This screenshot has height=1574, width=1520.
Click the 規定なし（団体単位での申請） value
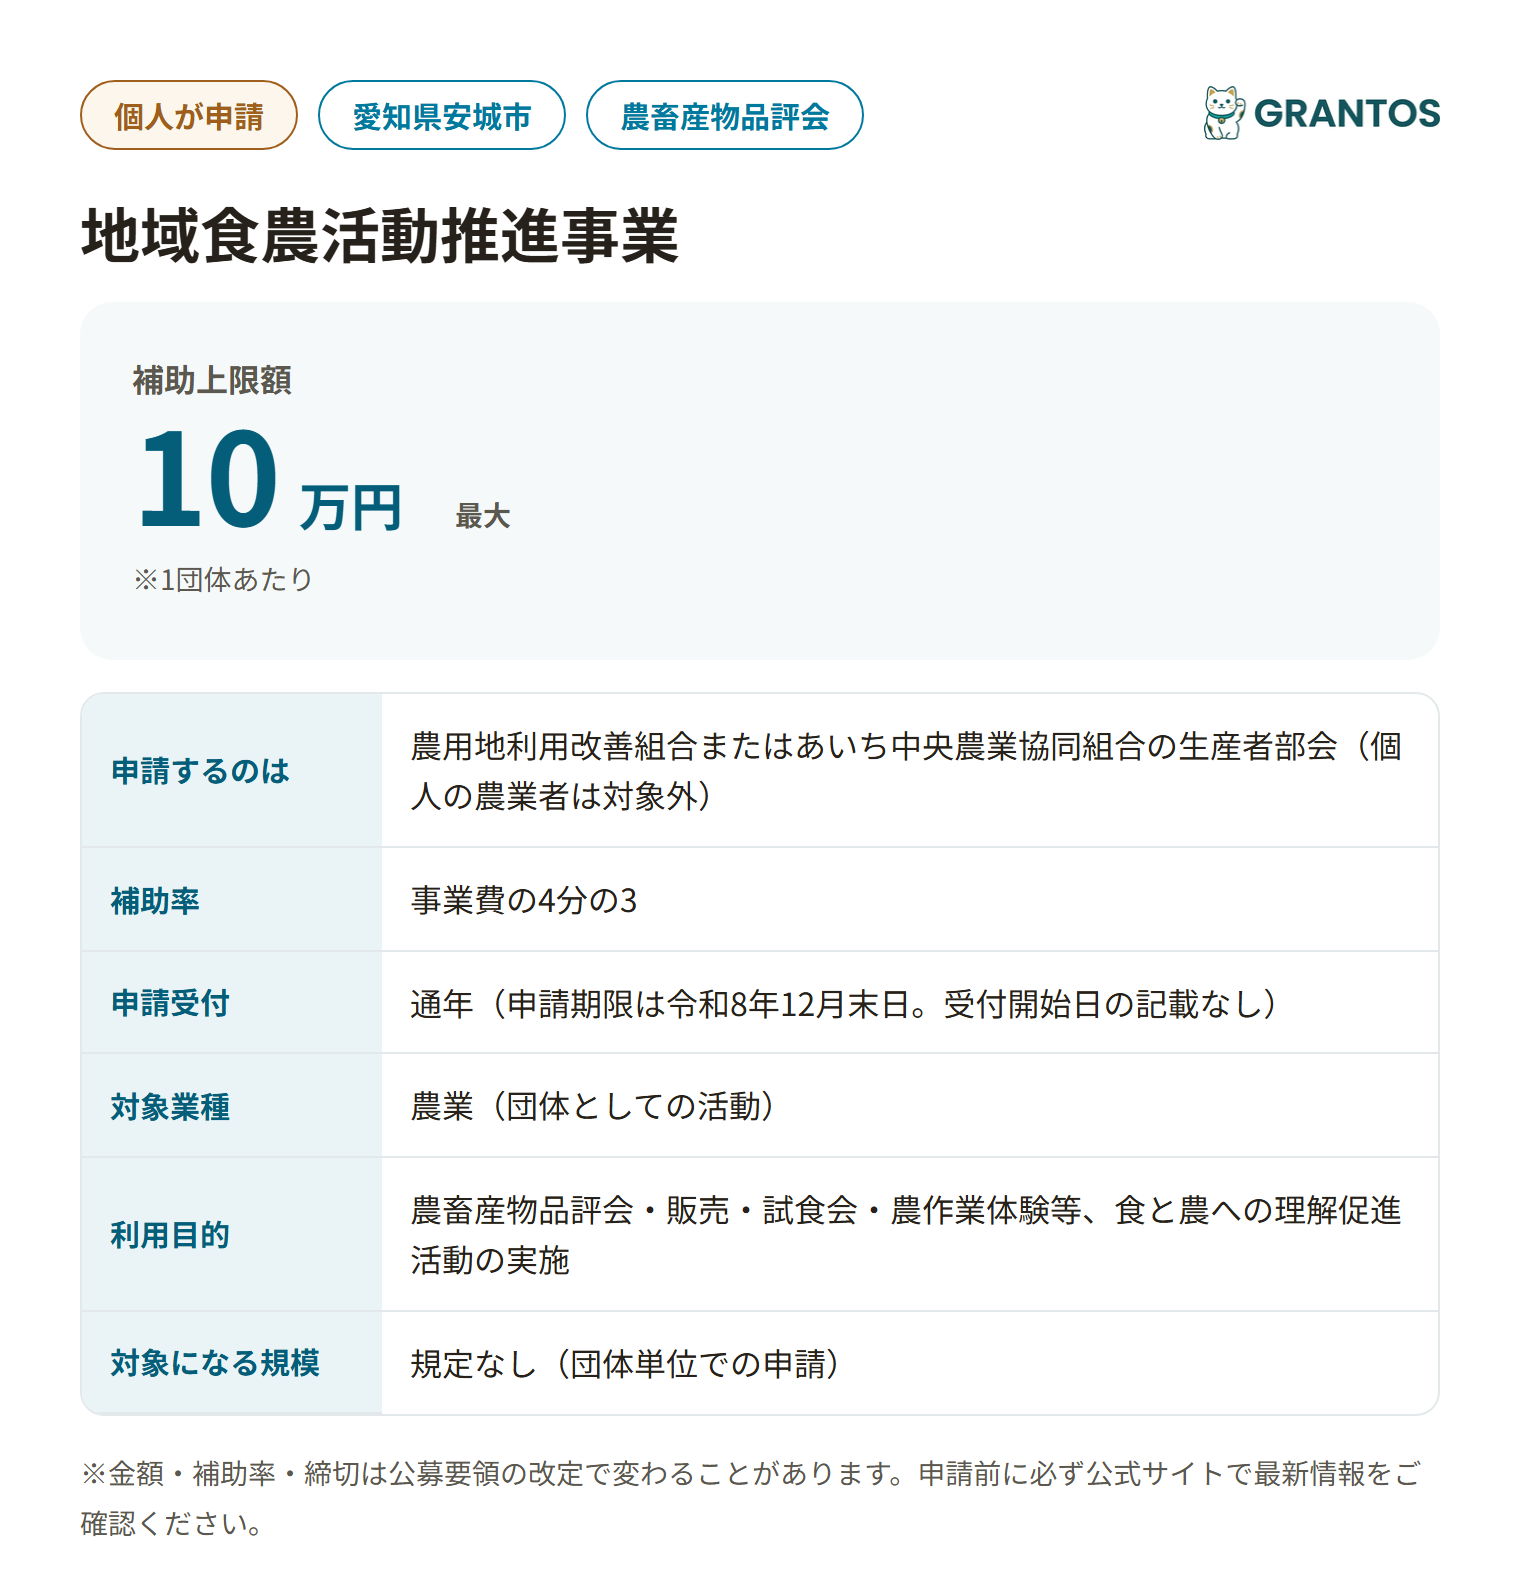tap(625, 1364)
